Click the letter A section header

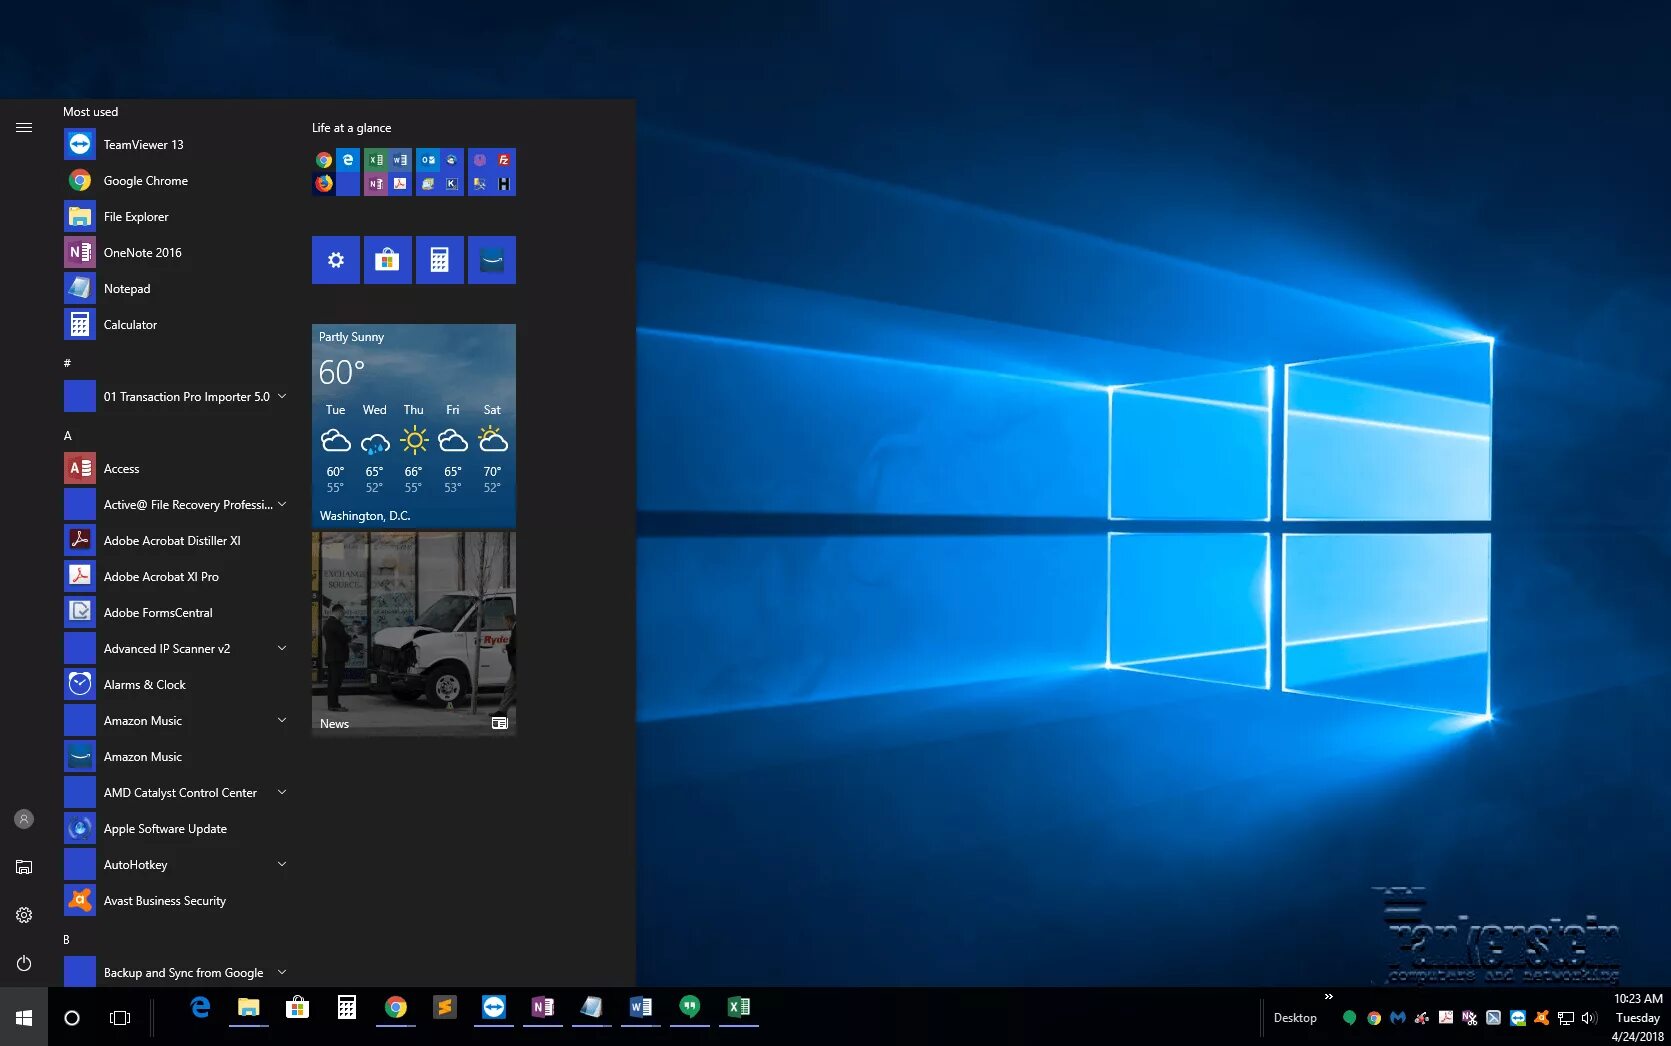point(68,436)
